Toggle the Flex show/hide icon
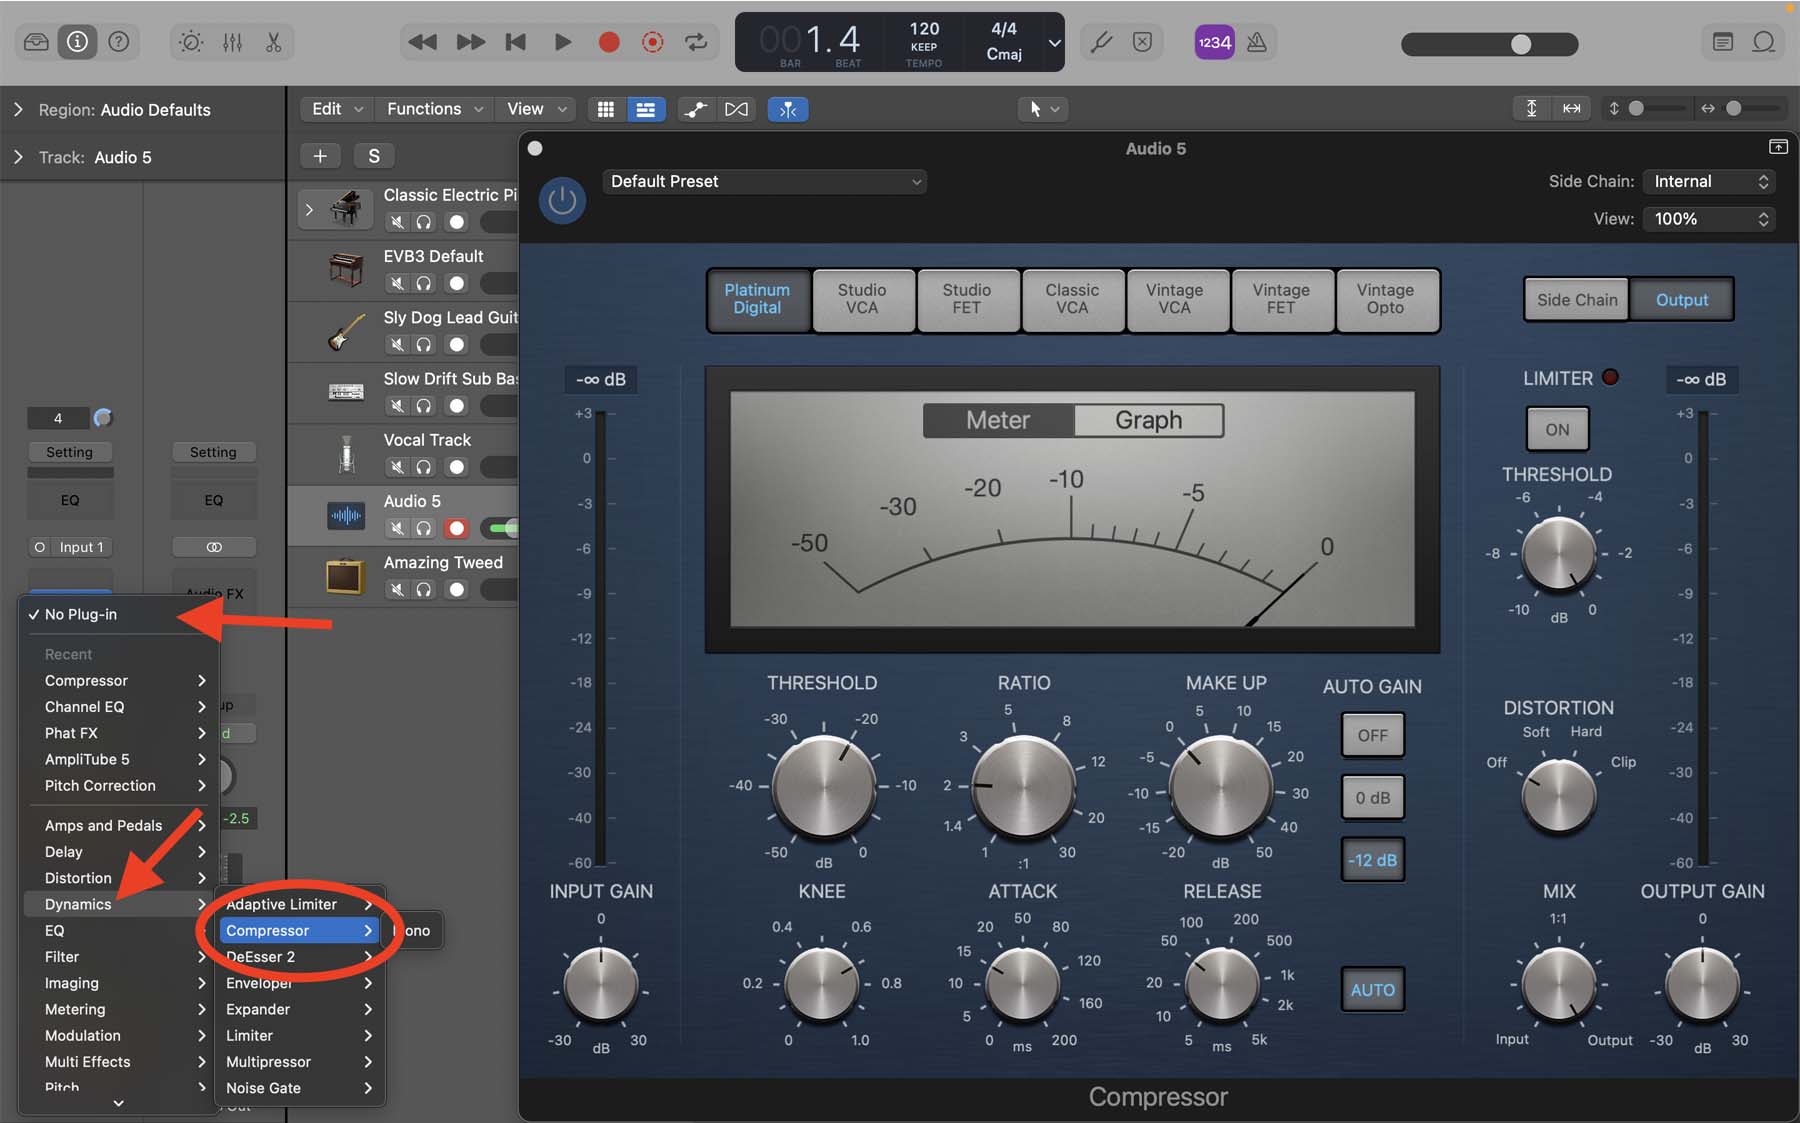The width and height of the screenshot is (1800, 1123). (x=736, y=109)
